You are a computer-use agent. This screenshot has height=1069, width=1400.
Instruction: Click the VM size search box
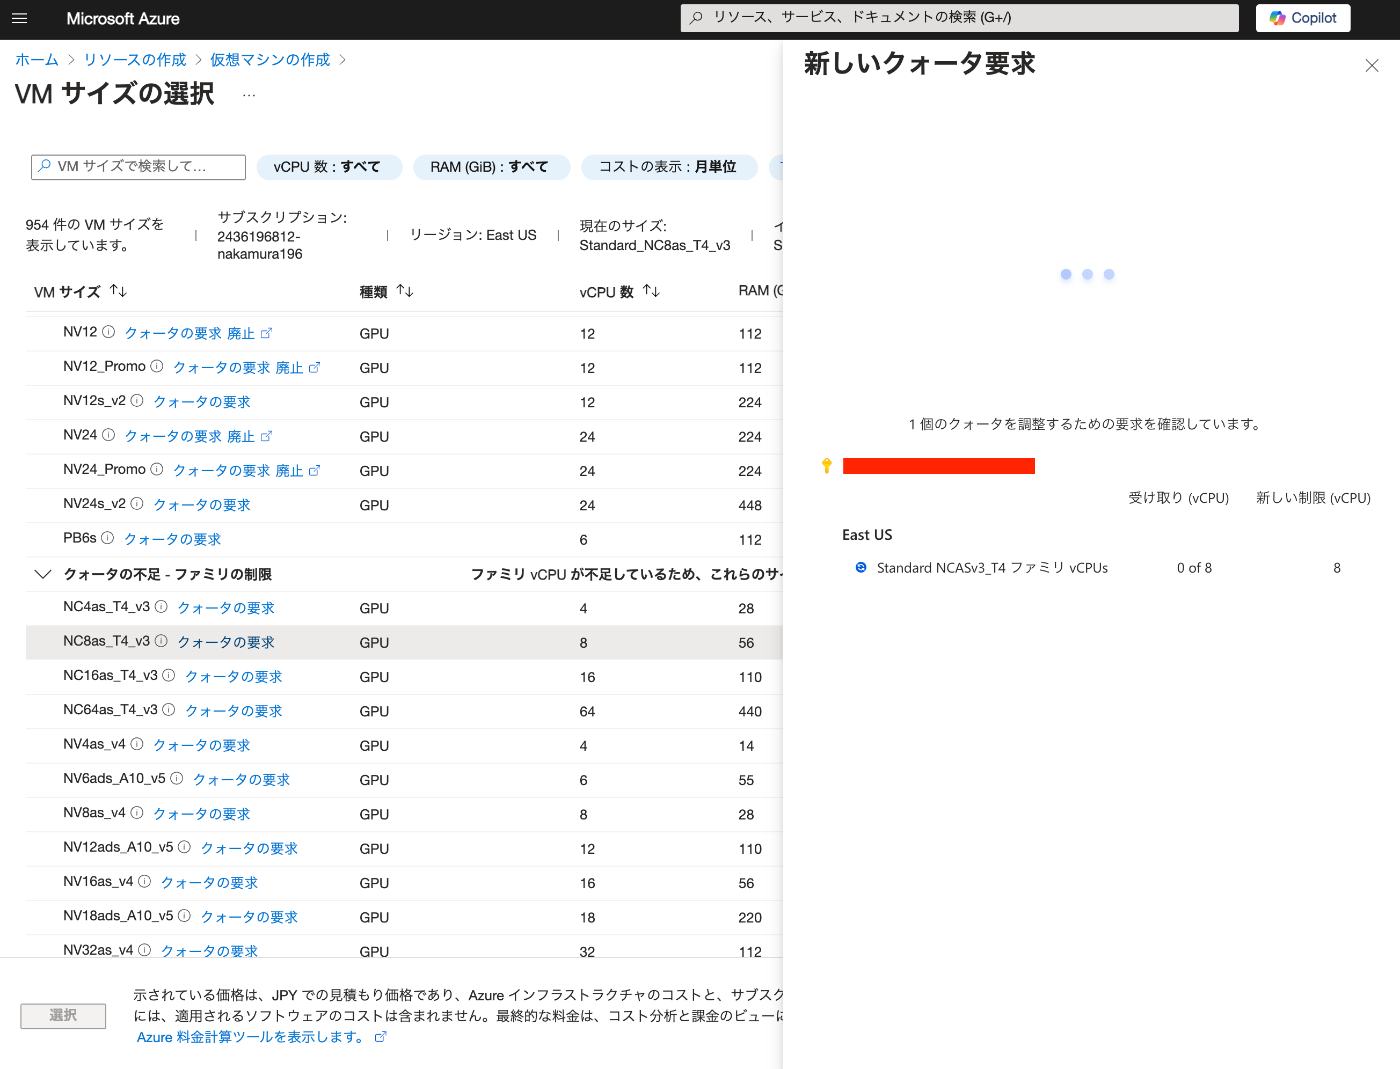tap(138, 167)
